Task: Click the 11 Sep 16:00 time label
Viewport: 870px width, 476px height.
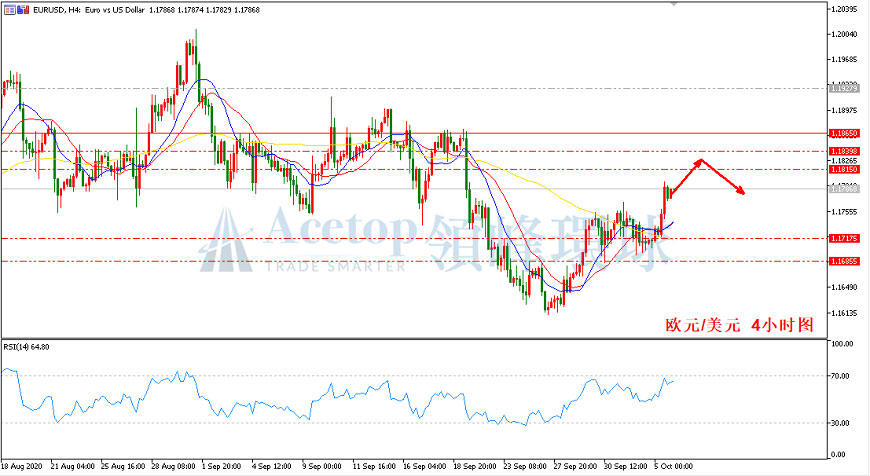Action: (x=374, y=467)
